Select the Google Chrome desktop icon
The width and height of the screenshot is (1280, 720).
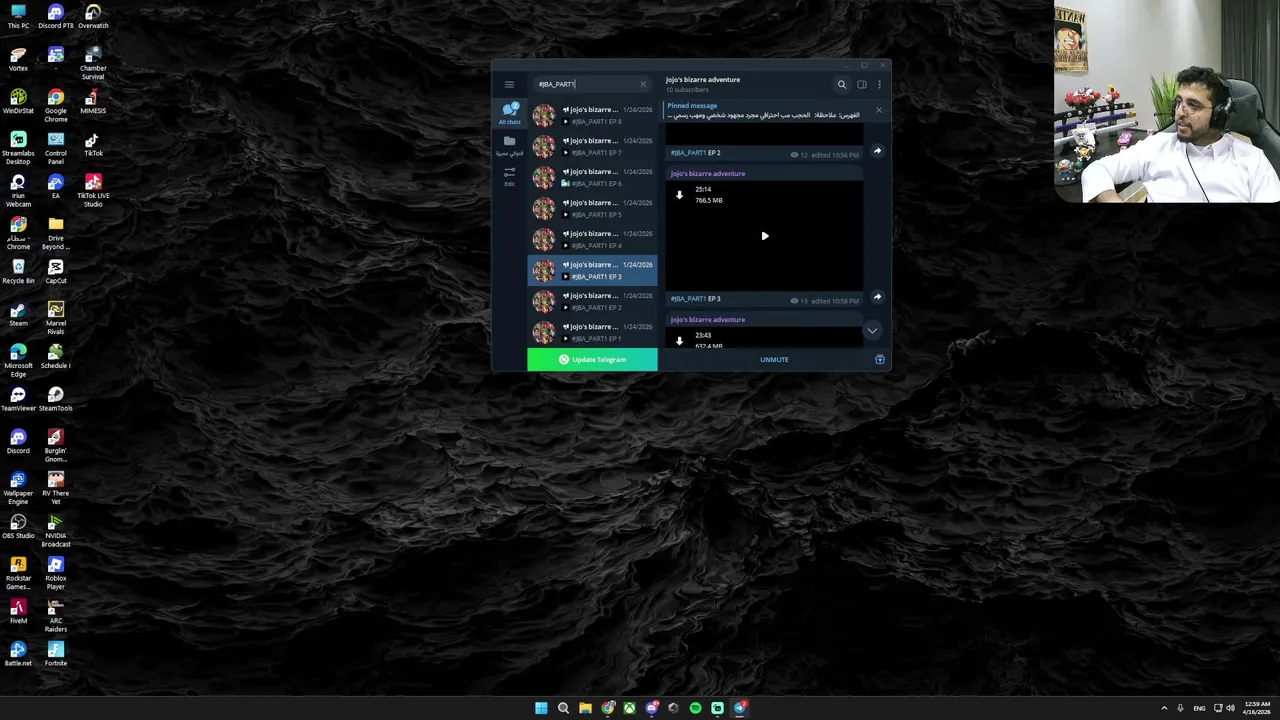(x=56, y=105)
